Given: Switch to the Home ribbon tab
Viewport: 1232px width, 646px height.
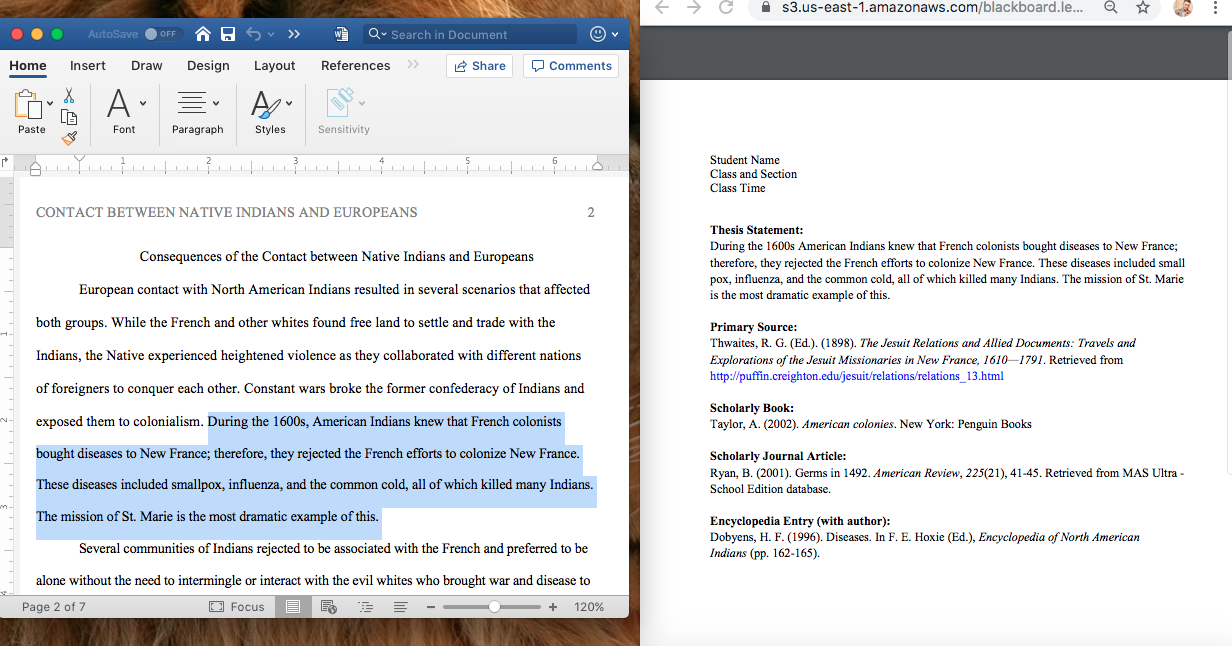Looking at the screenshot, I should (28, 66).
